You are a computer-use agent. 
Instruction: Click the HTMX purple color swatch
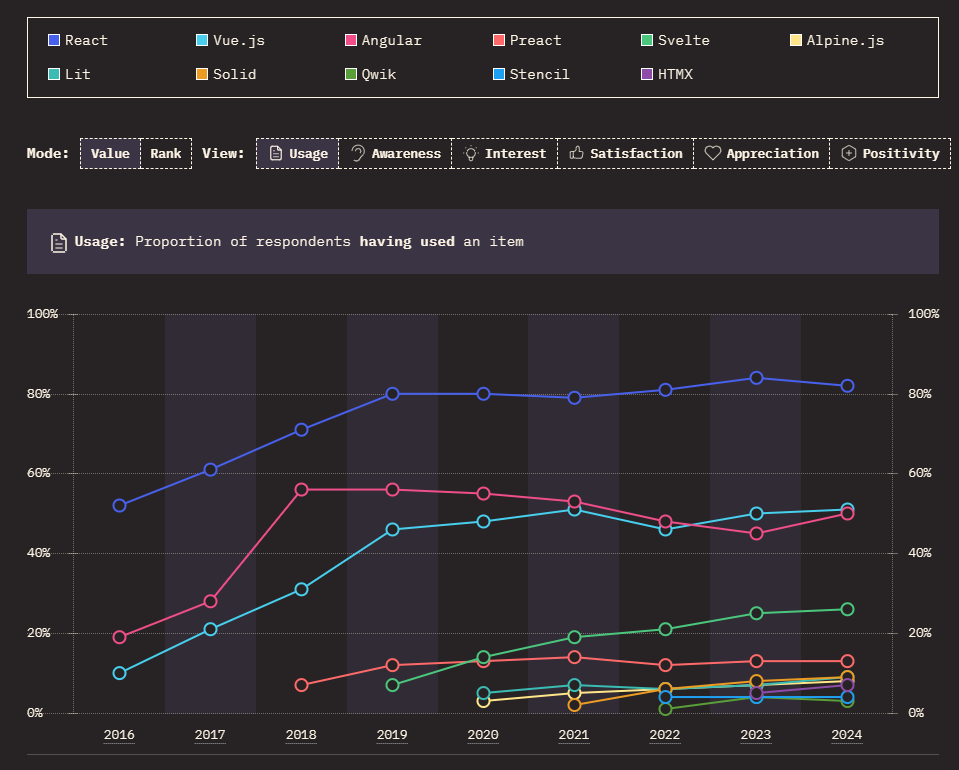[647, 74]
